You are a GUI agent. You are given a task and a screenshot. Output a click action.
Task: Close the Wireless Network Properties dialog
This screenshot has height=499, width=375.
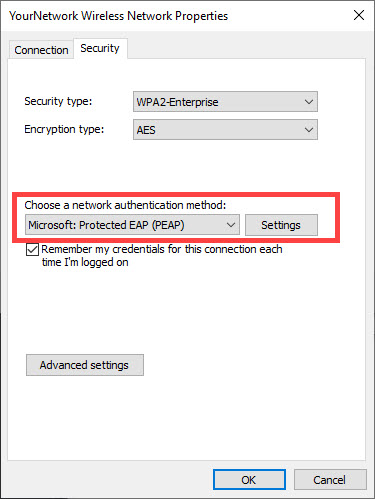359,15
